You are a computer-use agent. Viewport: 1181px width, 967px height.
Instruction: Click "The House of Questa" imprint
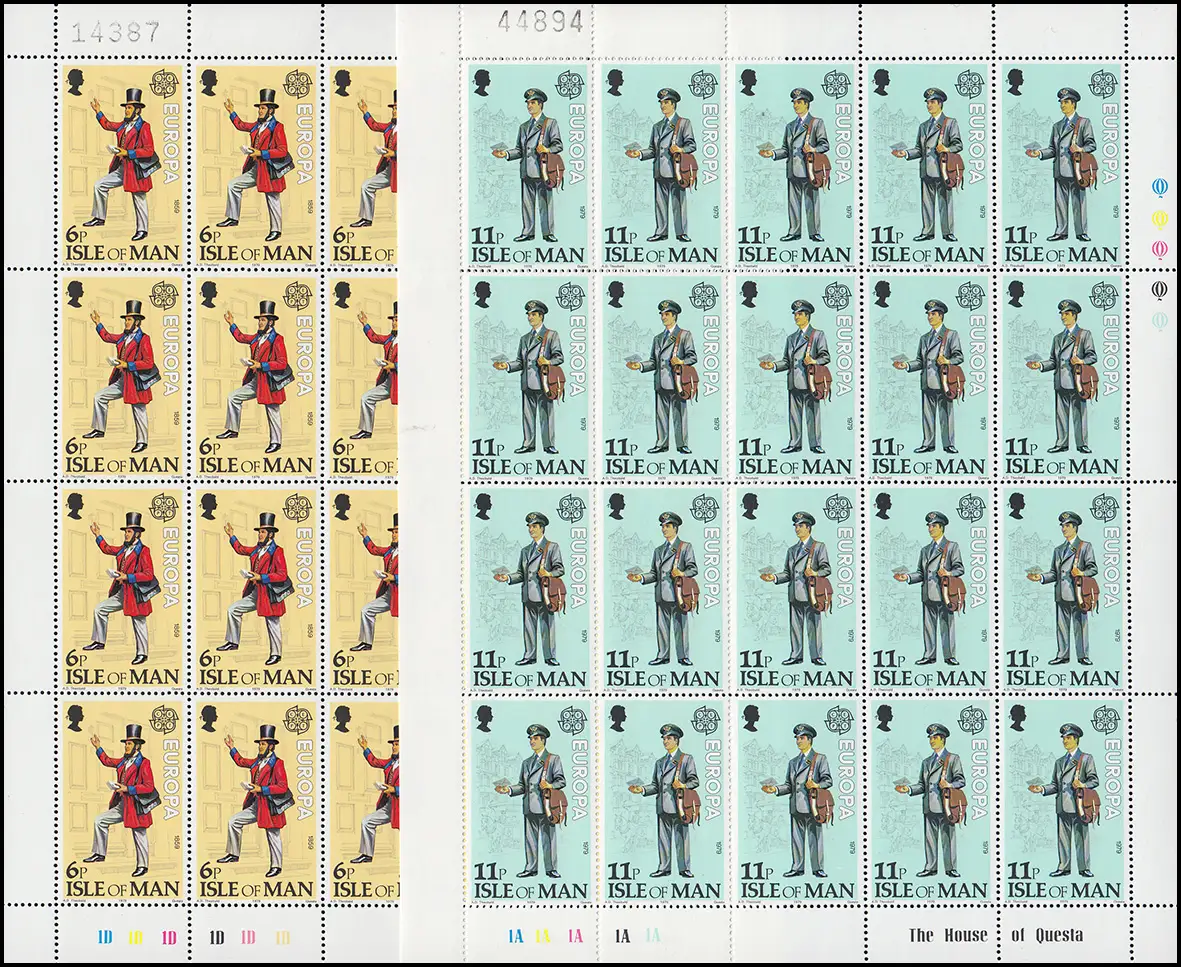click(x=994, y=936)
